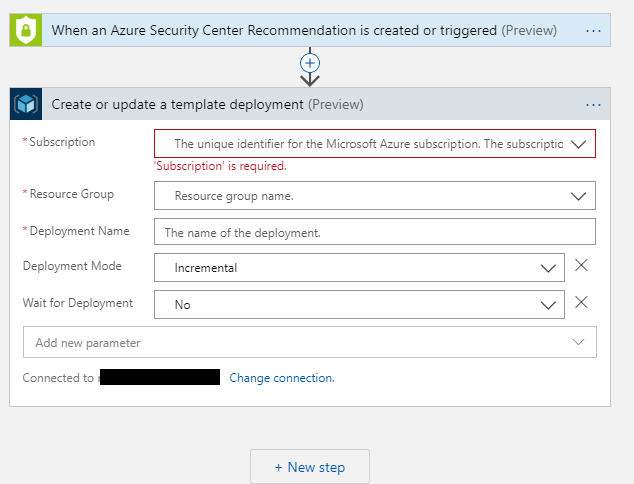634x484 pixels.
Task: Click the Deployment Name field label
Action: (79, 231)
